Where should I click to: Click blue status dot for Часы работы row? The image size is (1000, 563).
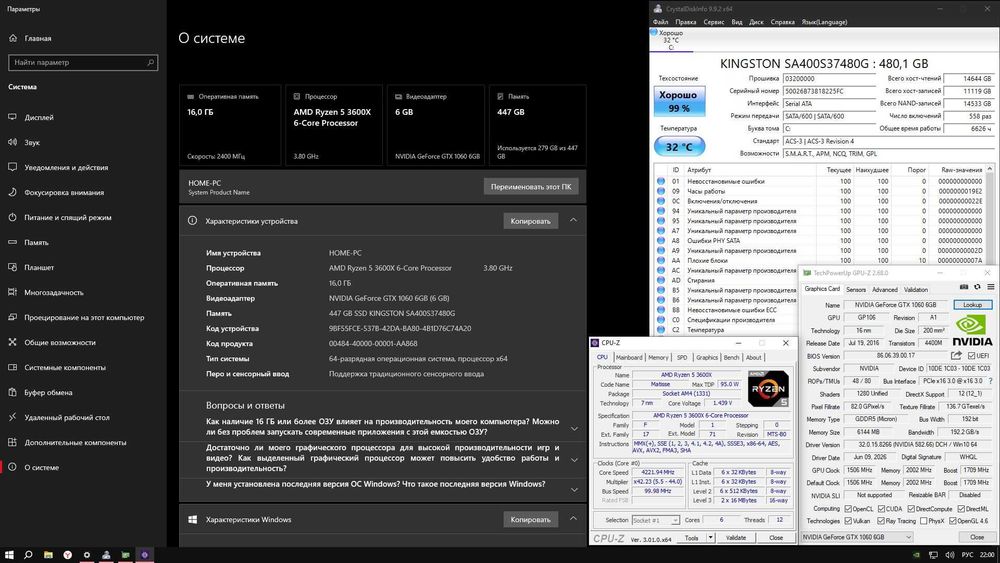(661, 191)
